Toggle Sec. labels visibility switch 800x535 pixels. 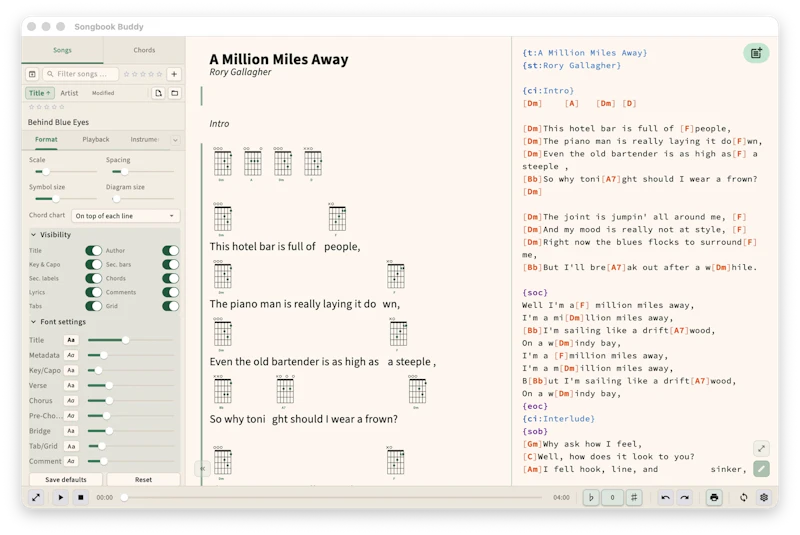pyautogui.click(x=93, y=278)
